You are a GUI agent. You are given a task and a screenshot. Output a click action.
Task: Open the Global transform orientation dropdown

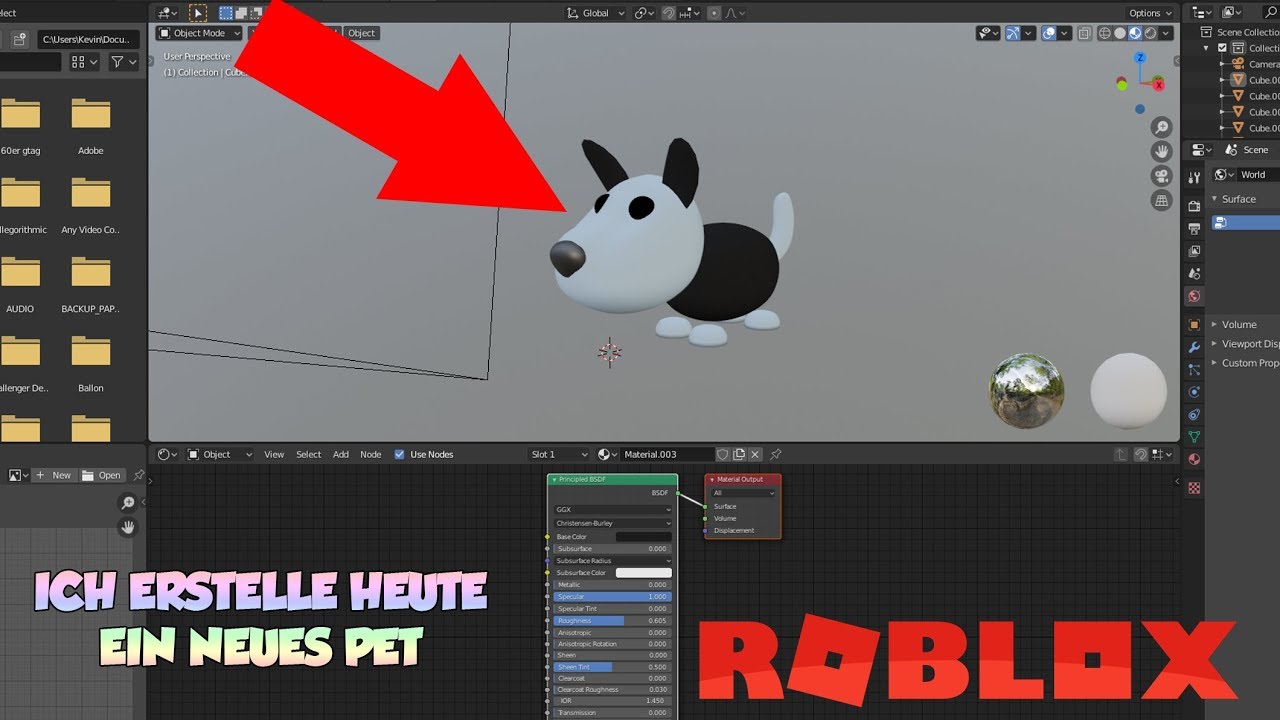595,13
